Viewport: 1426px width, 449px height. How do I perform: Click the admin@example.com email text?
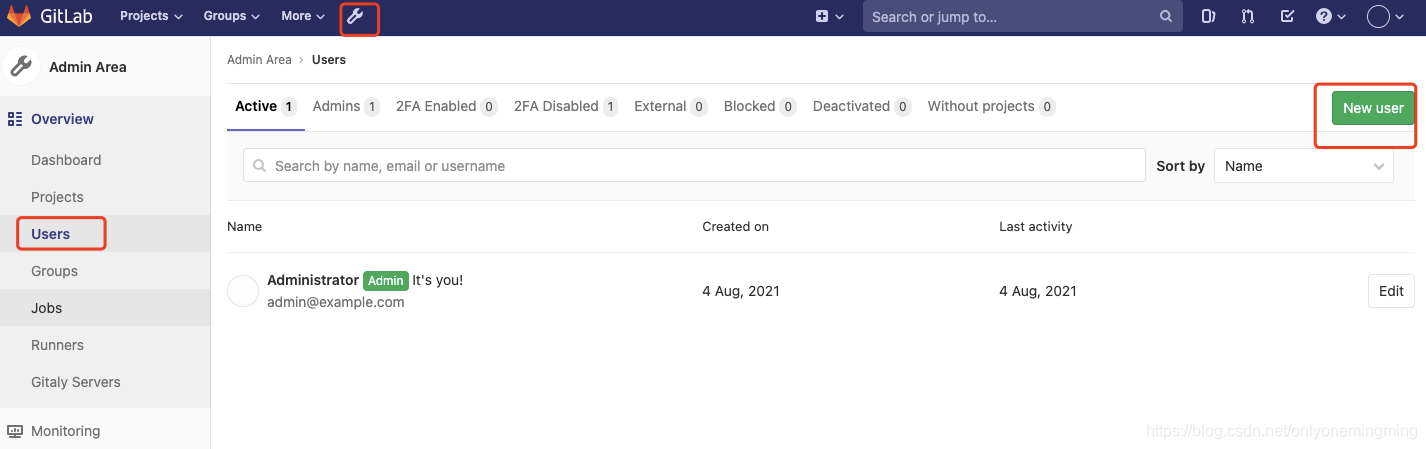(336, 302)
